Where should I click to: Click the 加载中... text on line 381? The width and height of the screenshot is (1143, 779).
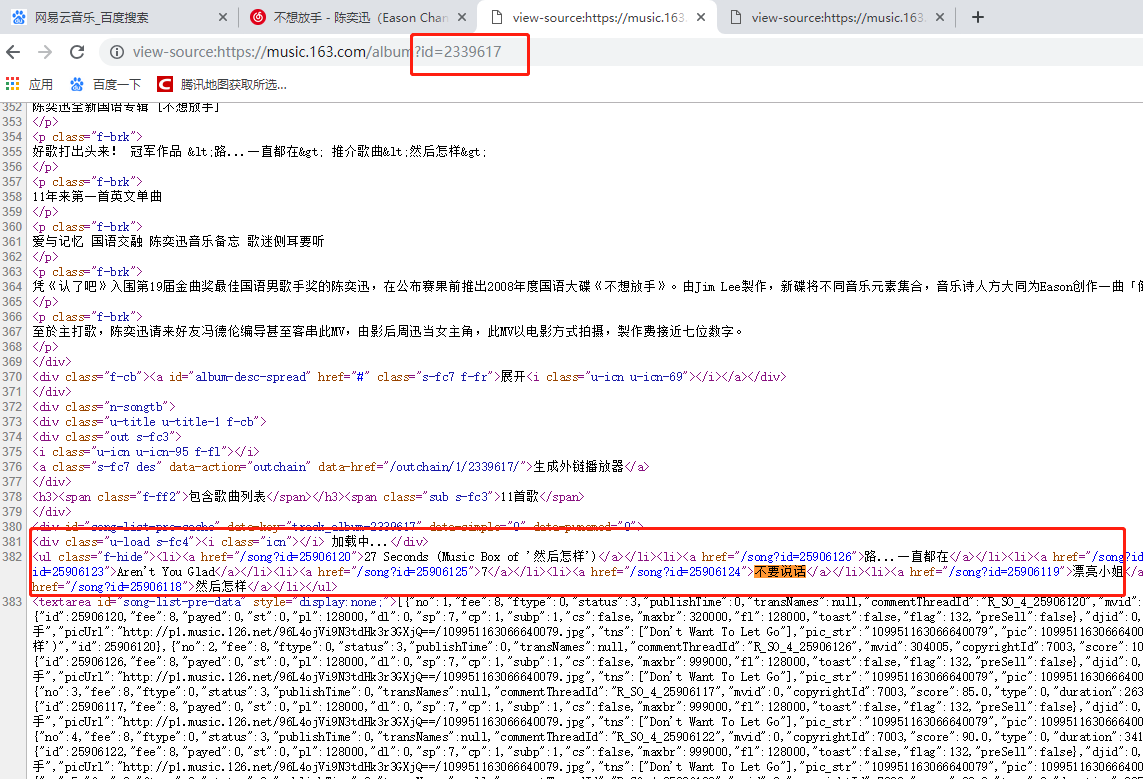[x=361, y=542]
